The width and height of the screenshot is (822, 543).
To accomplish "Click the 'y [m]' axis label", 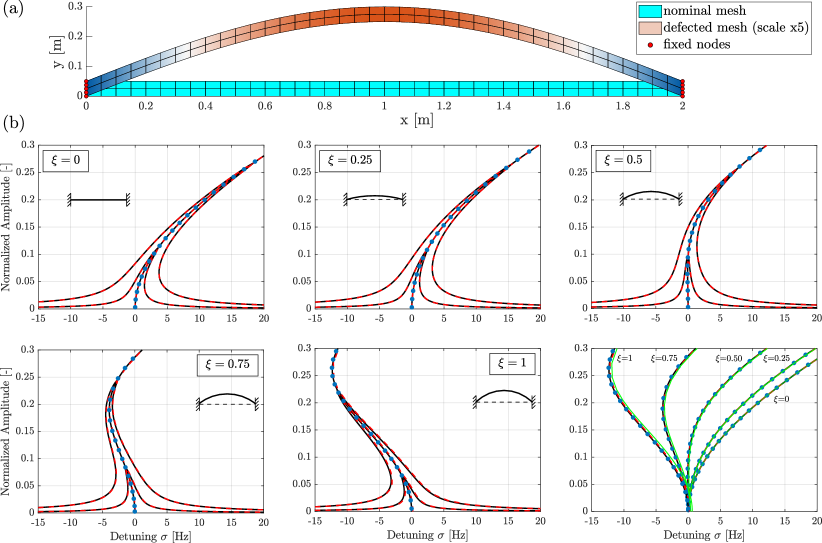I will coord(59,51).
